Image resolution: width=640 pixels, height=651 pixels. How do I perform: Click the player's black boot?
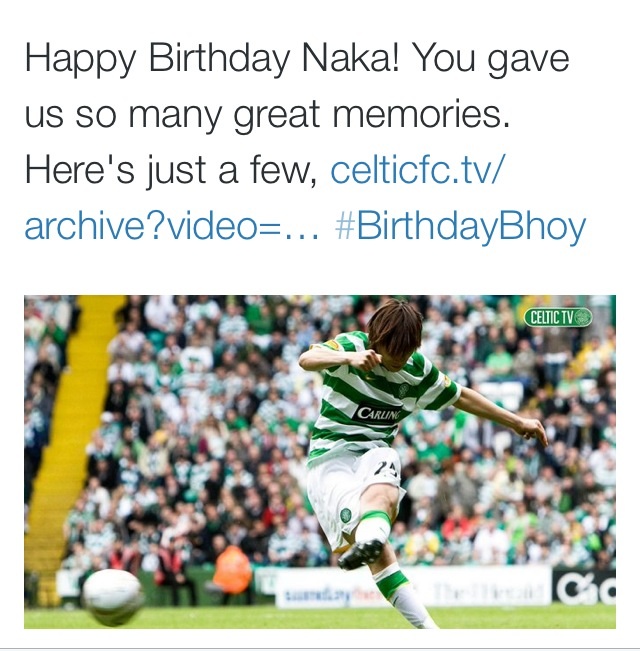[x=361, y=555]
